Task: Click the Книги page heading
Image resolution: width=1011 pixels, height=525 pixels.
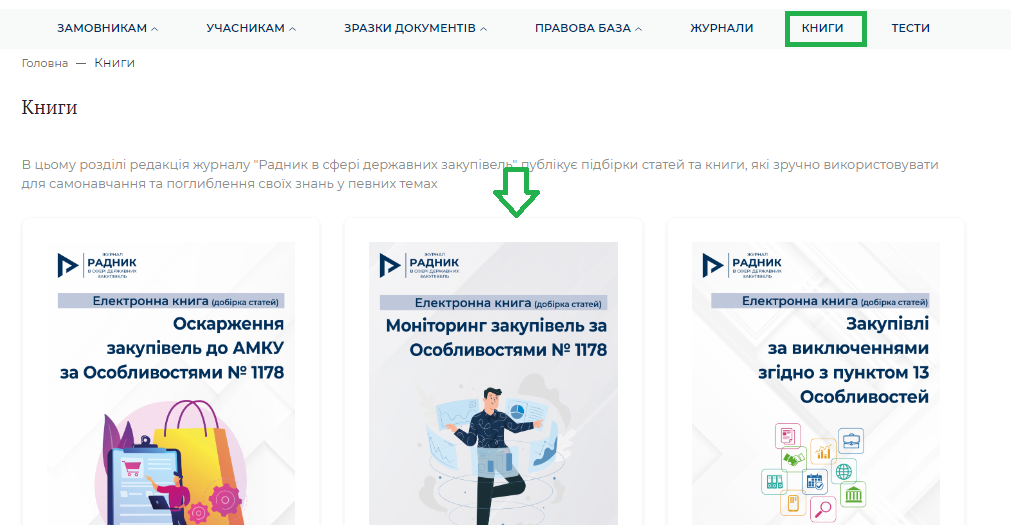Action: [x=49, y=107]
